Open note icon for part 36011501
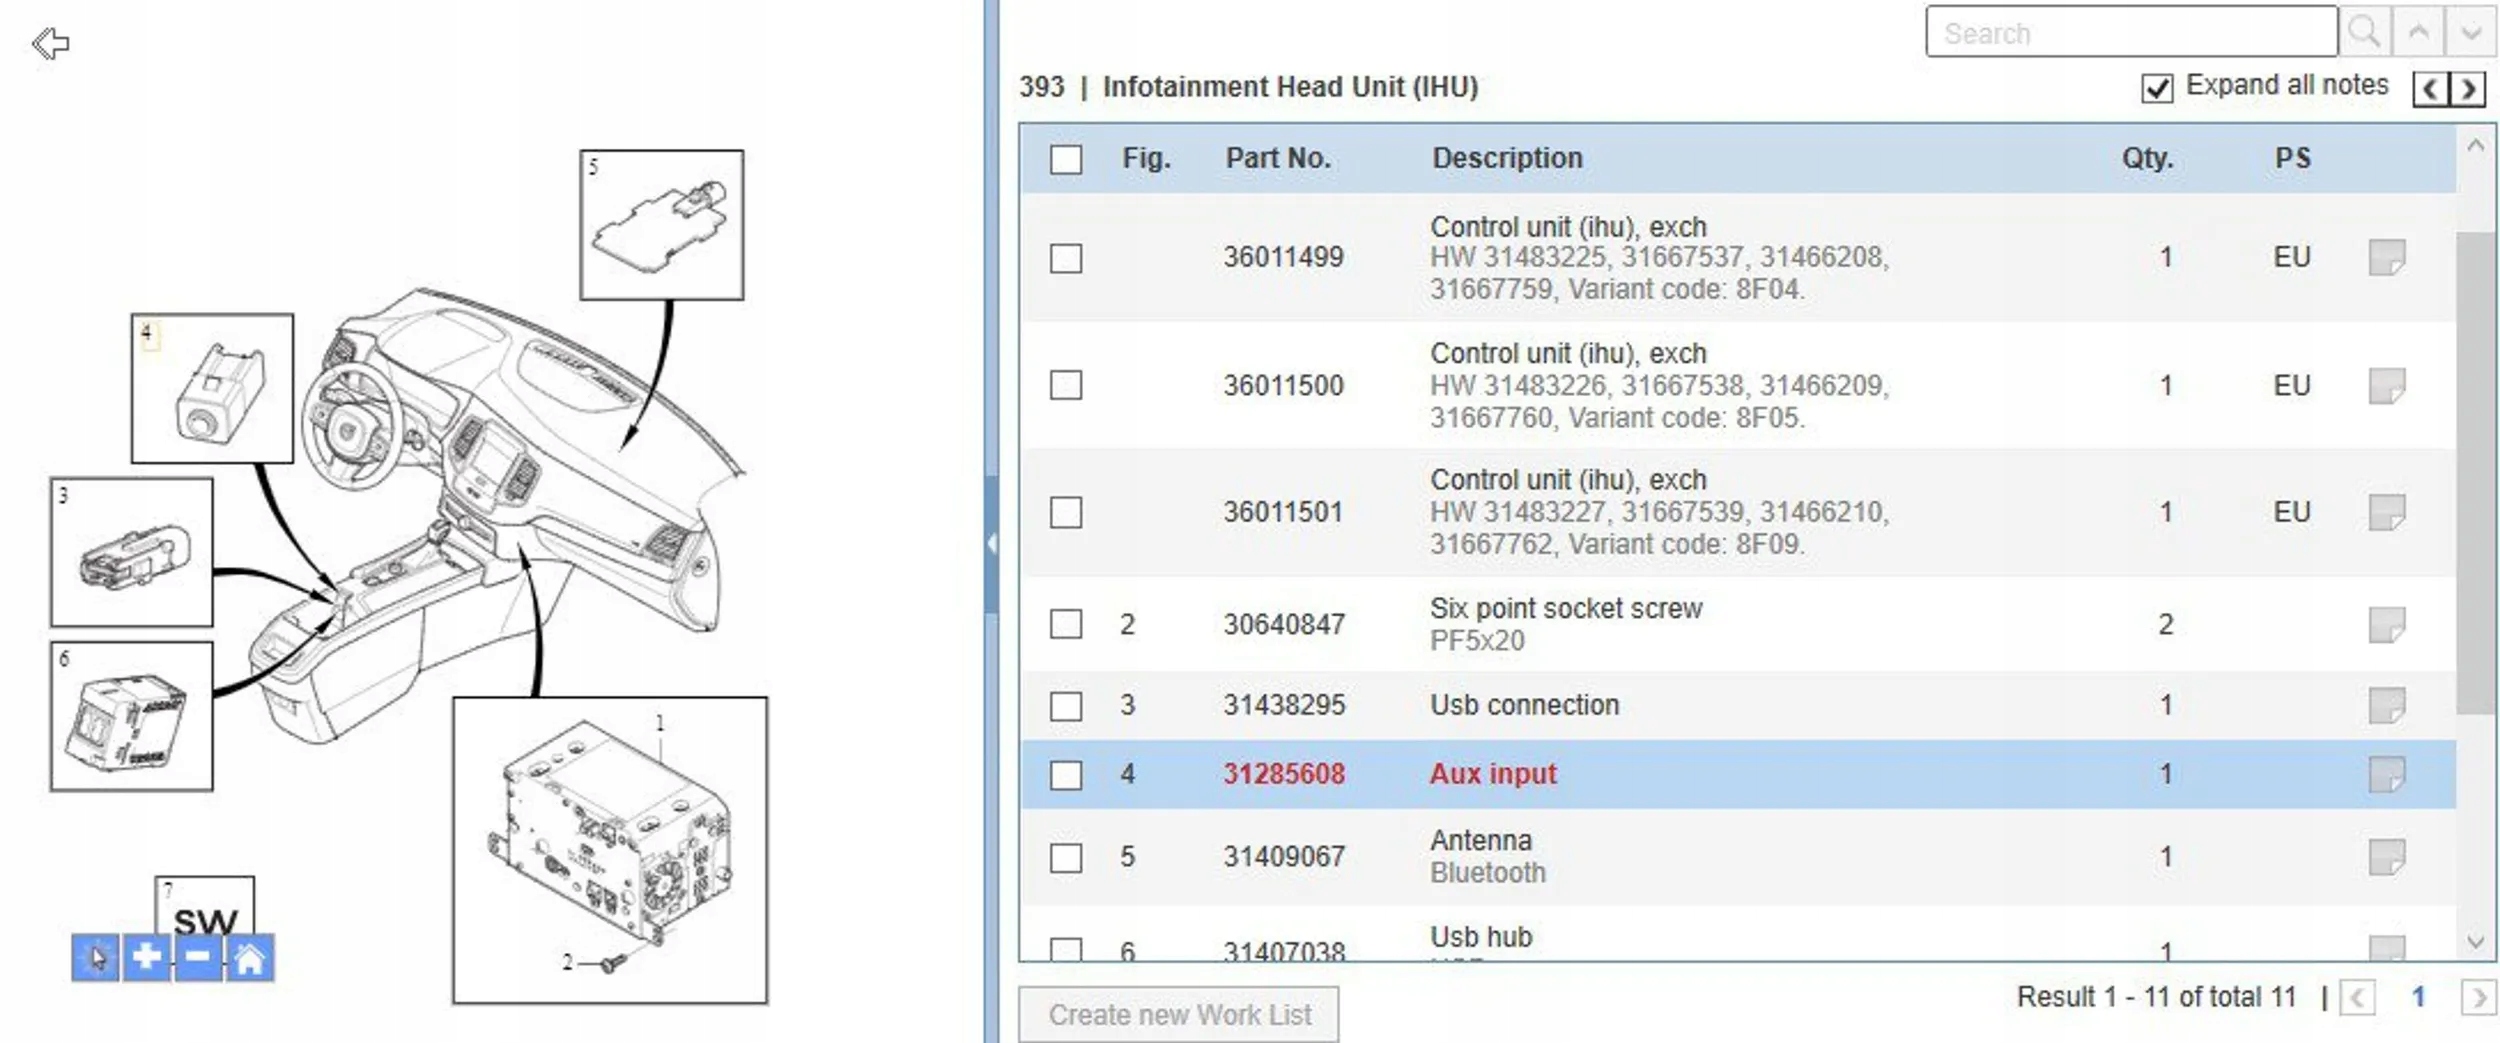2500x1043 pixels. (2387, 512)
